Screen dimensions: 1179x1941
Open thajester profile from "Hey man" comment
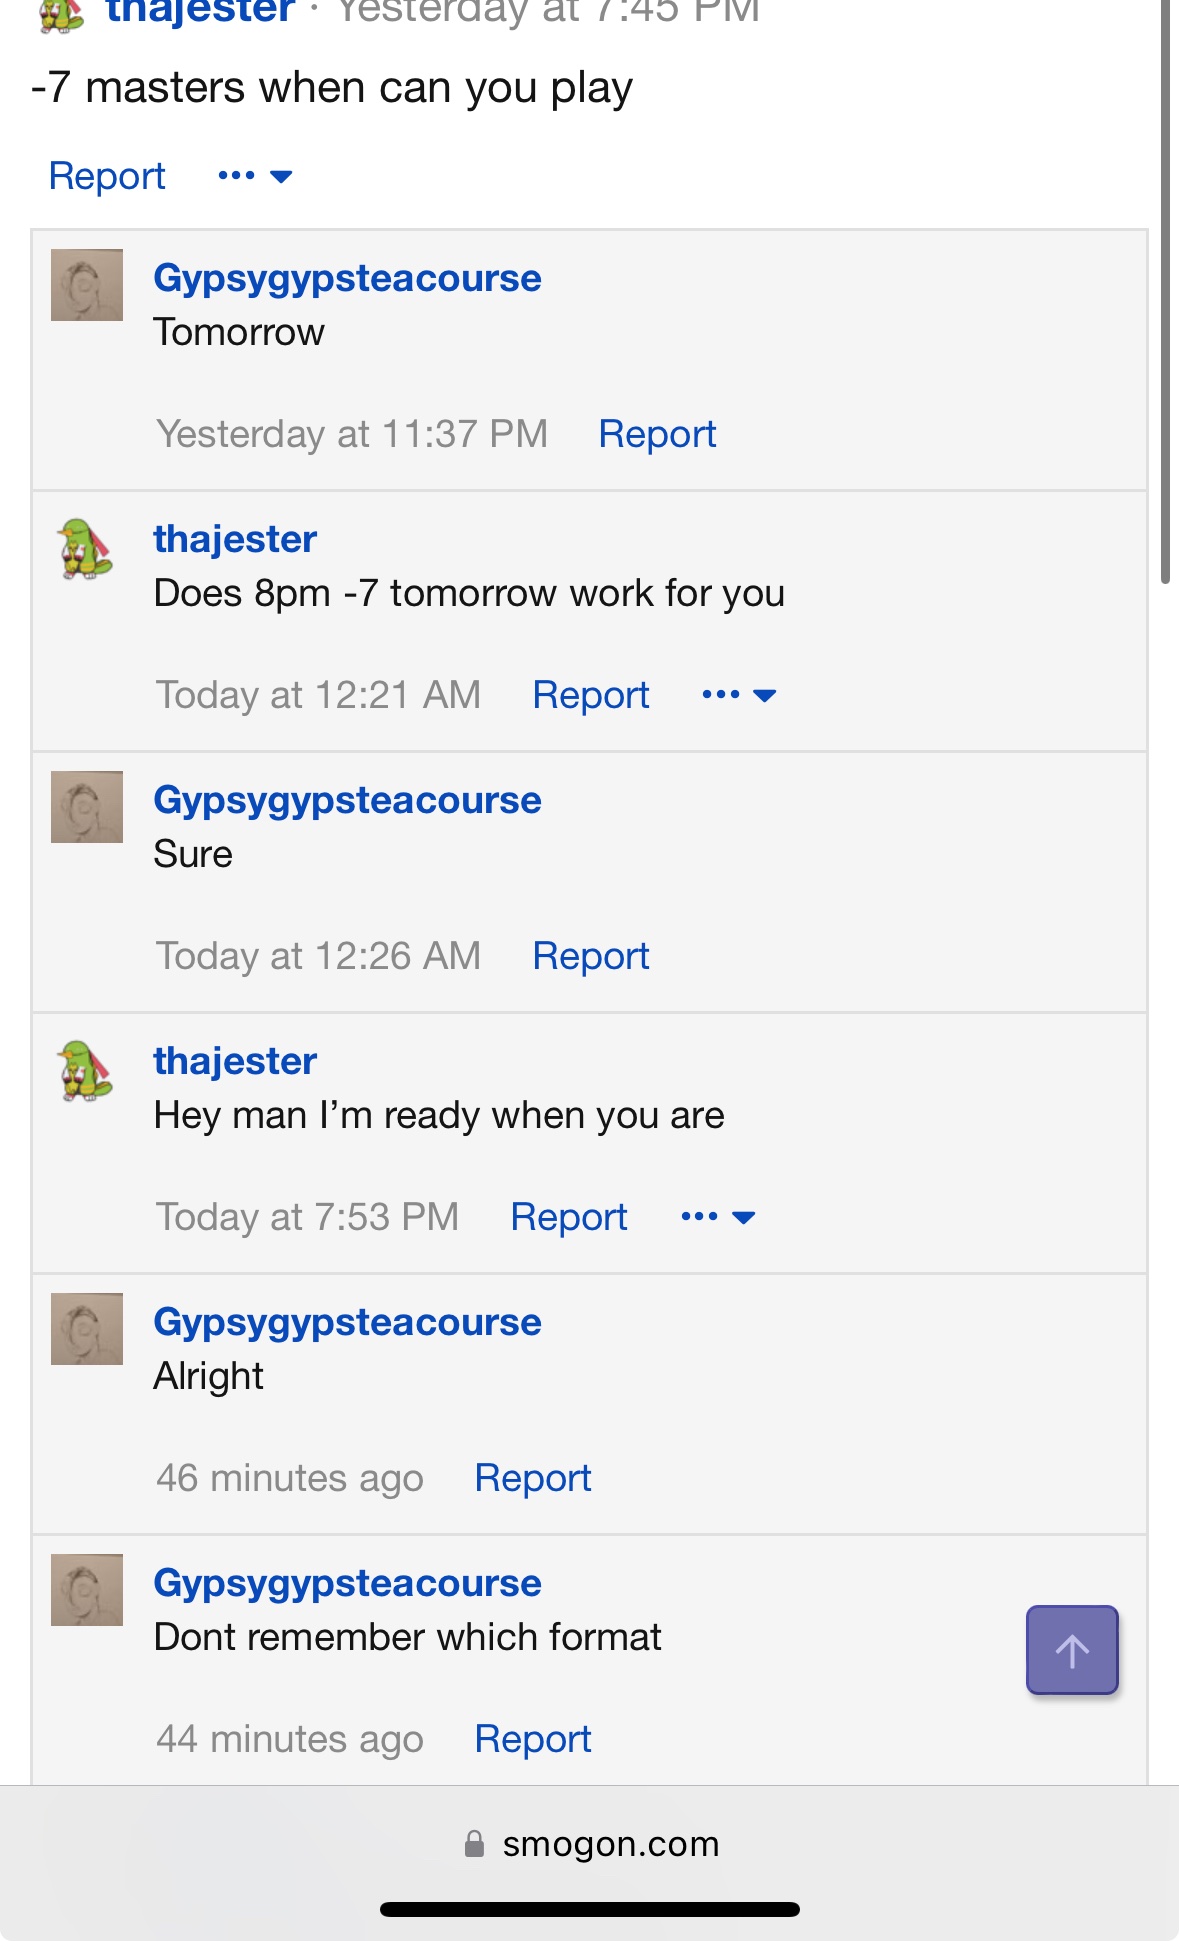(235, 1061)
